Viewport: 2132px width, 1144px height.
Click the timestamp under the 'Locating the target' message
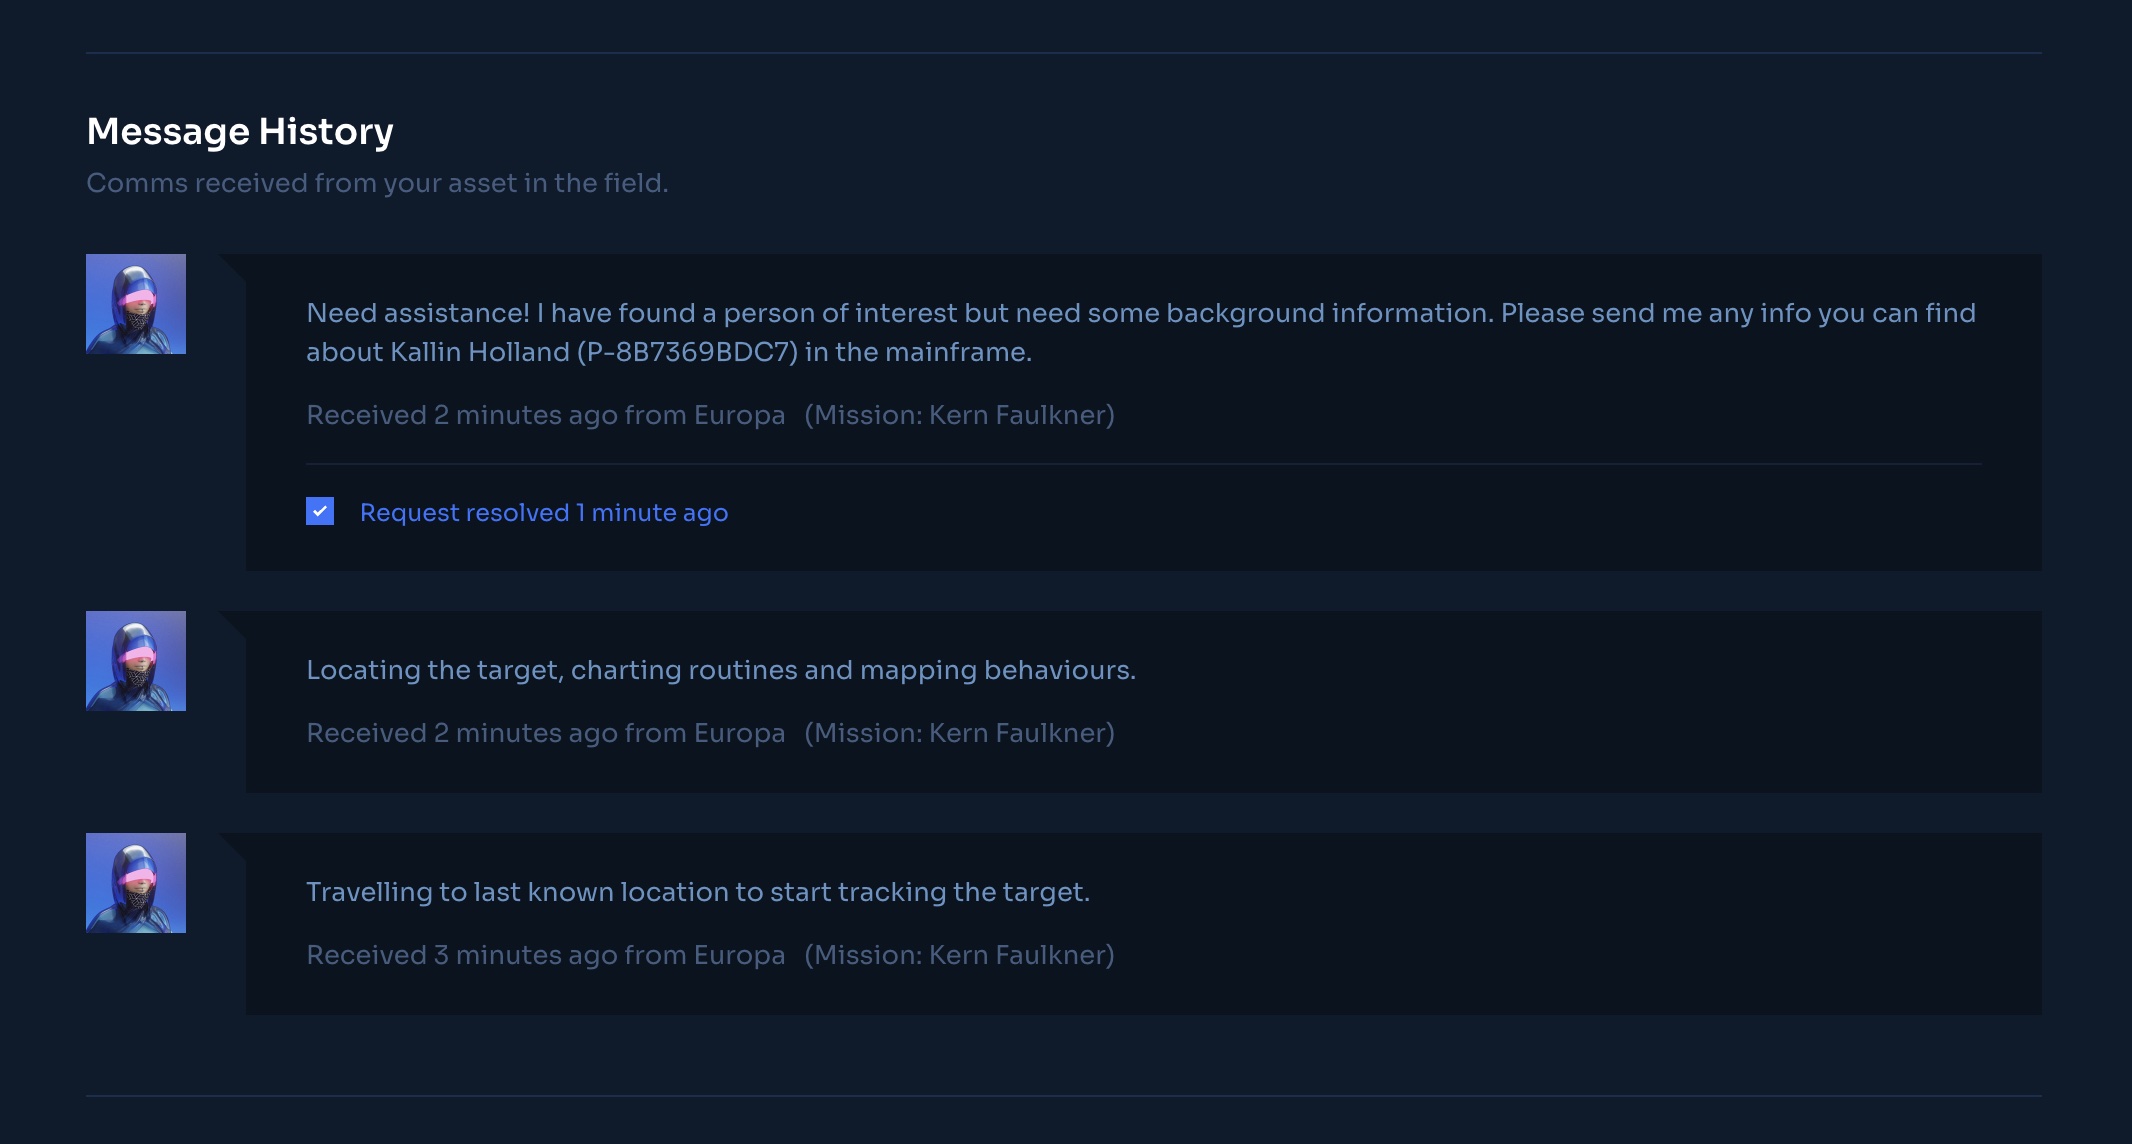click(545, 733)
